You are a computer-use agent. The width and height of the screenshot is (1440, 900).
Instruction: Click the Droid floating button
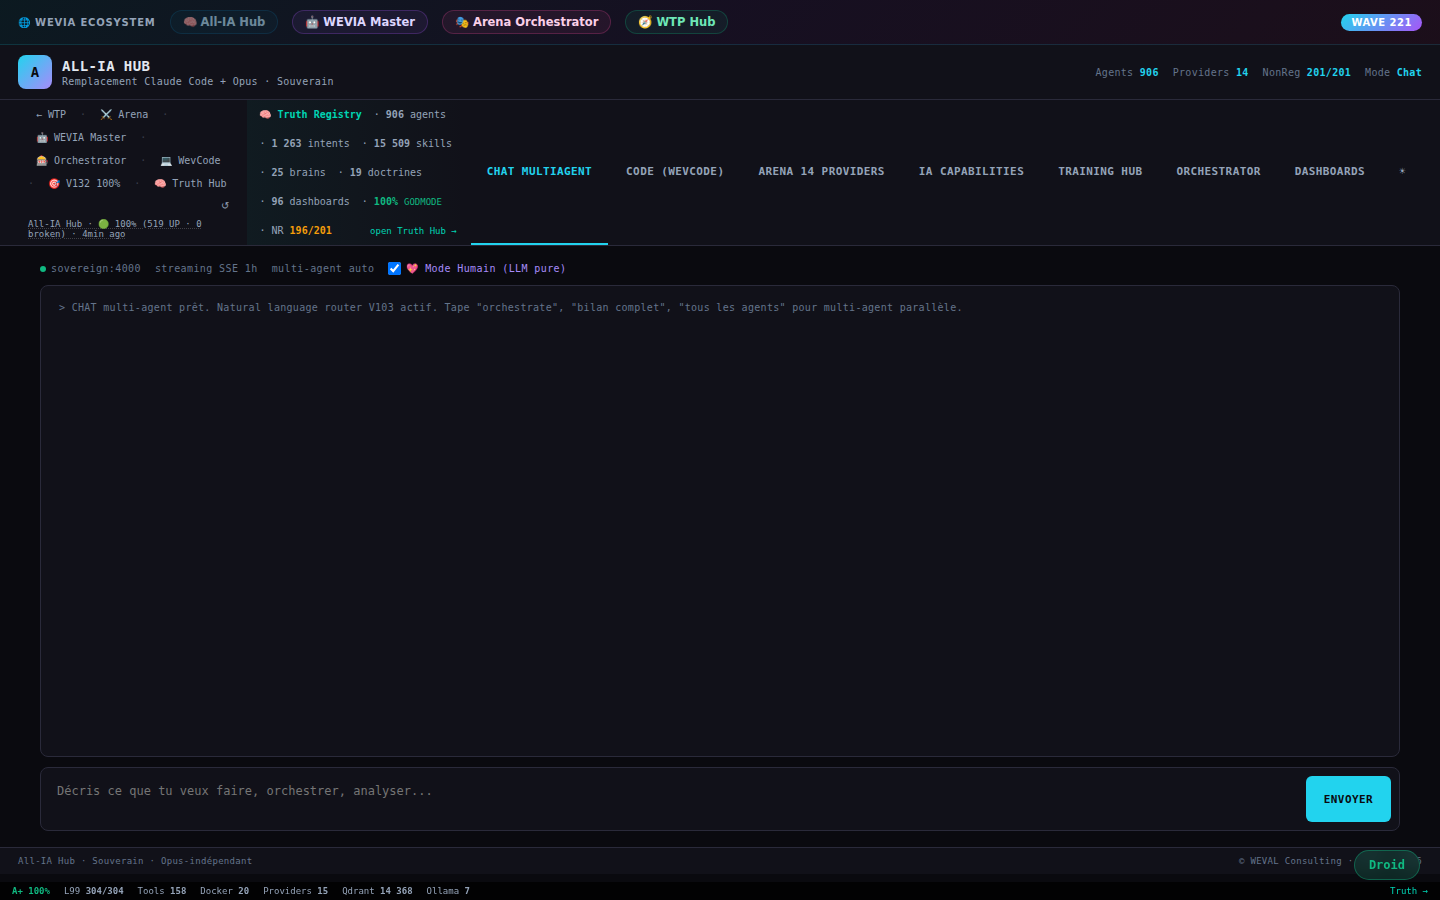point(1386,865)
